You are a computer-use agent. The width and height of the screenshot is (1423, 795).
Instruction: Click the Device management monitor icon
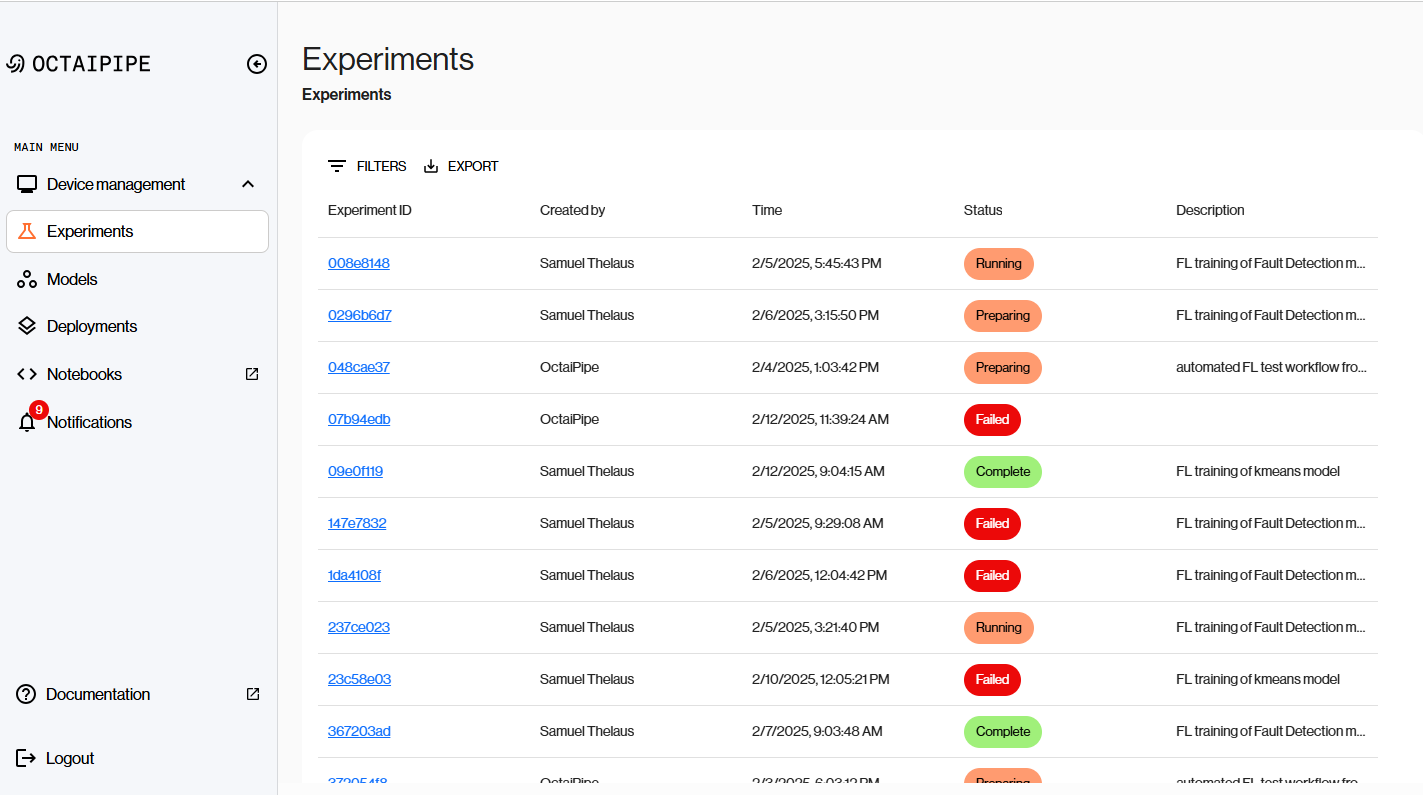tap(25, 183)
